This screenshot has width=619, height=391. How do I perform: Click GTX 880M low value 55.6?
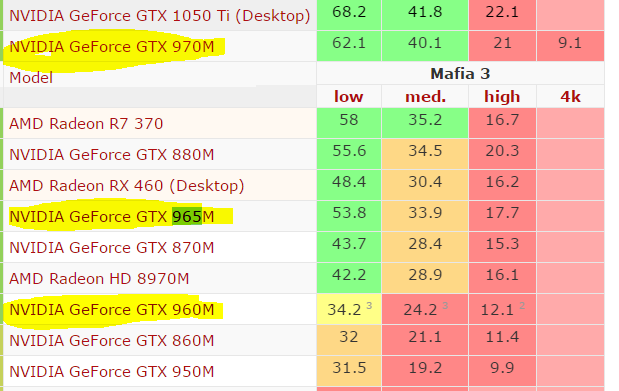[x=349, y=151]
